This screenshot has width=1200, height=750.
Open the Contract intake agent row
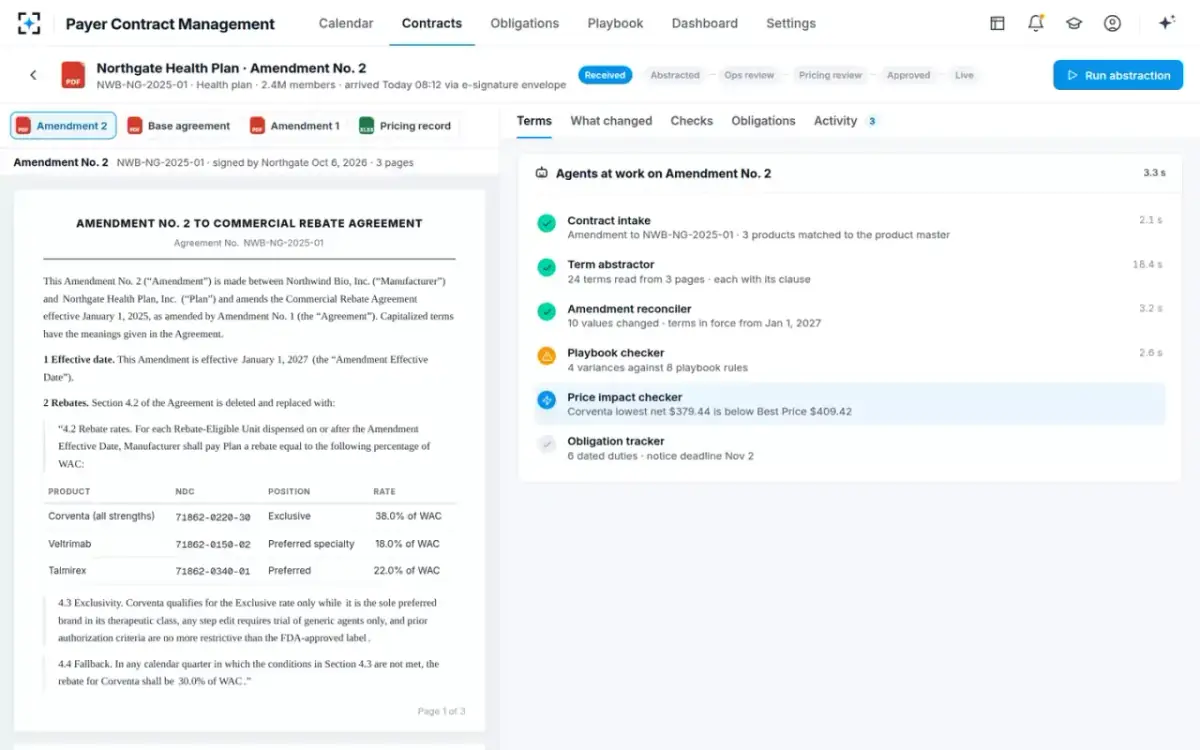click(x=850, y=227)
